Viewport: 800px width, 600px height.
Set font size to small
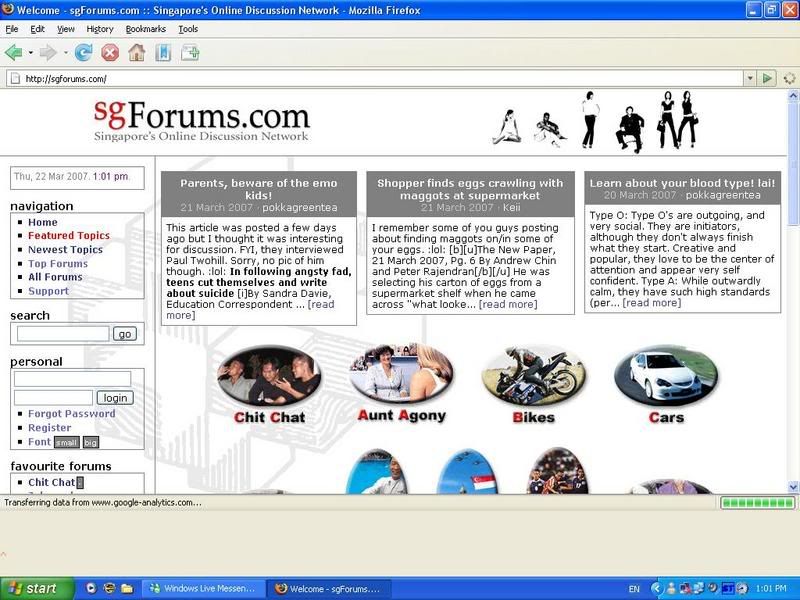click(x=66, y=442)
